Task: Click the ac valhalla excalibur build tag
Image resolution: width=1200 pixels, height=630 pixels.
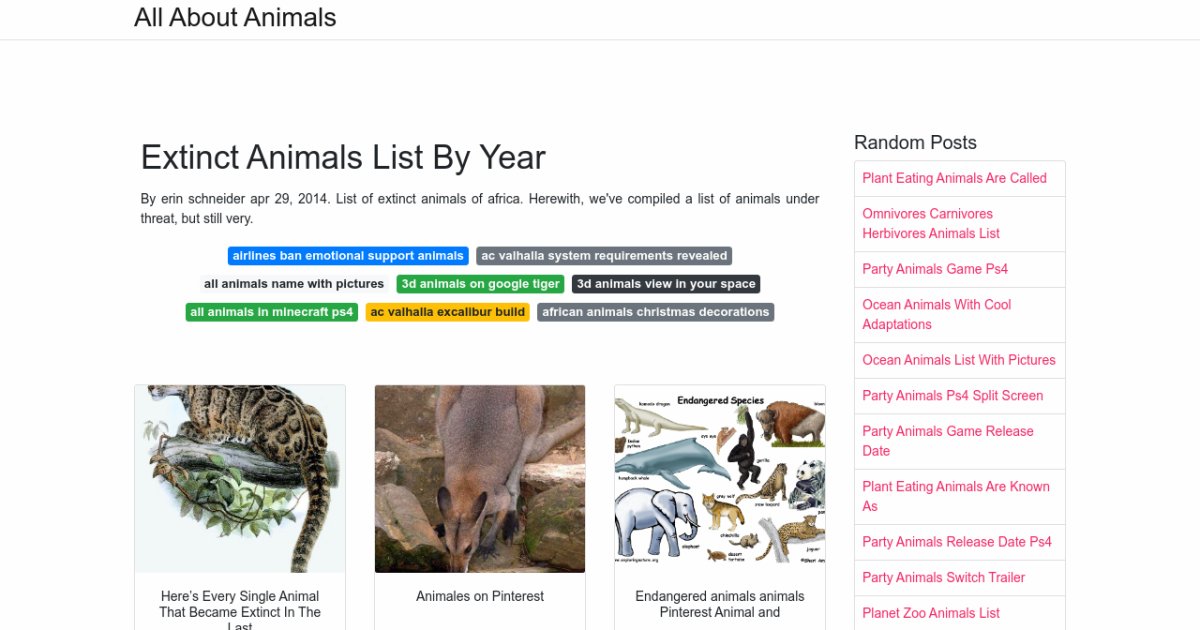Action: click(447, 312)
